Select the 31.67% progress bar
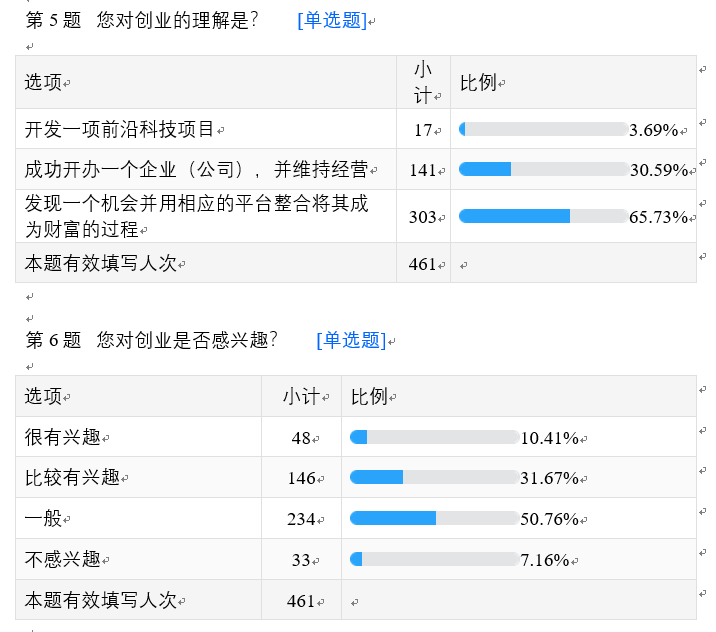This screenshot has height=632, width=716. 434,477
